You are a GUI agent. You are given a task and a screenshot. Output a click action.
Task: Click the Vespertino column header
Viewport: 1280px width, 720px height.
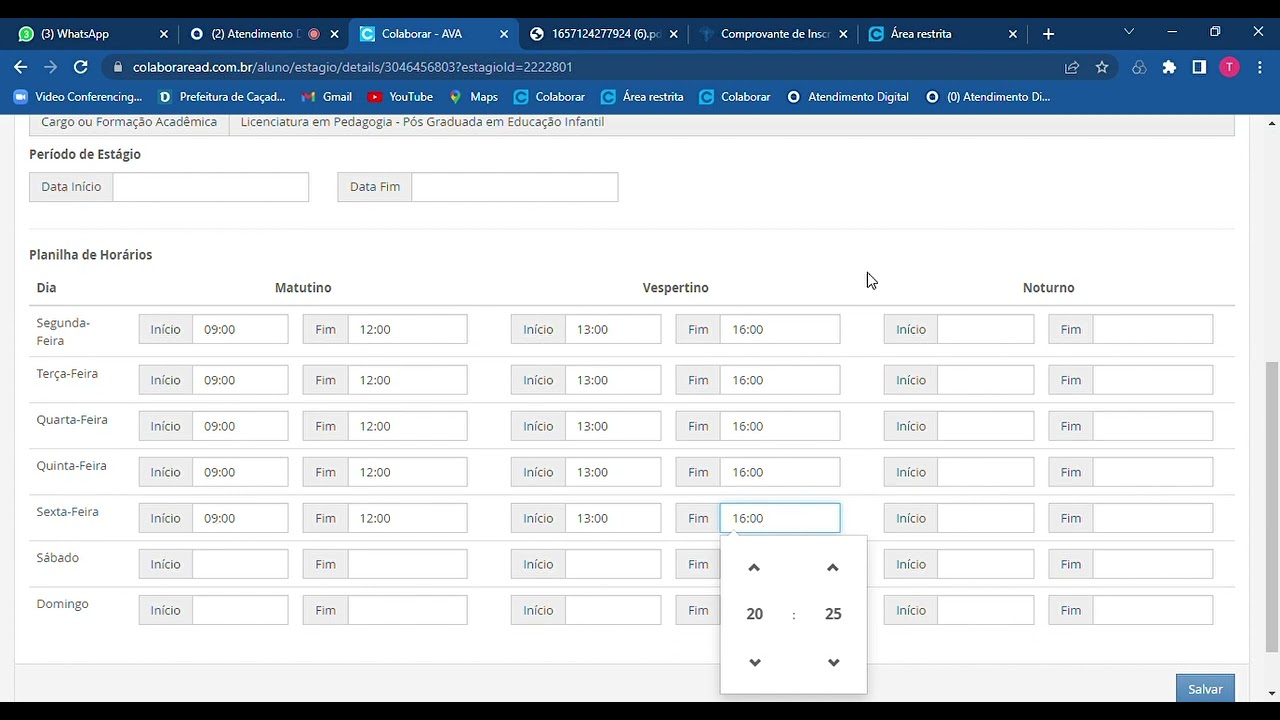click(x=675, y=288)
